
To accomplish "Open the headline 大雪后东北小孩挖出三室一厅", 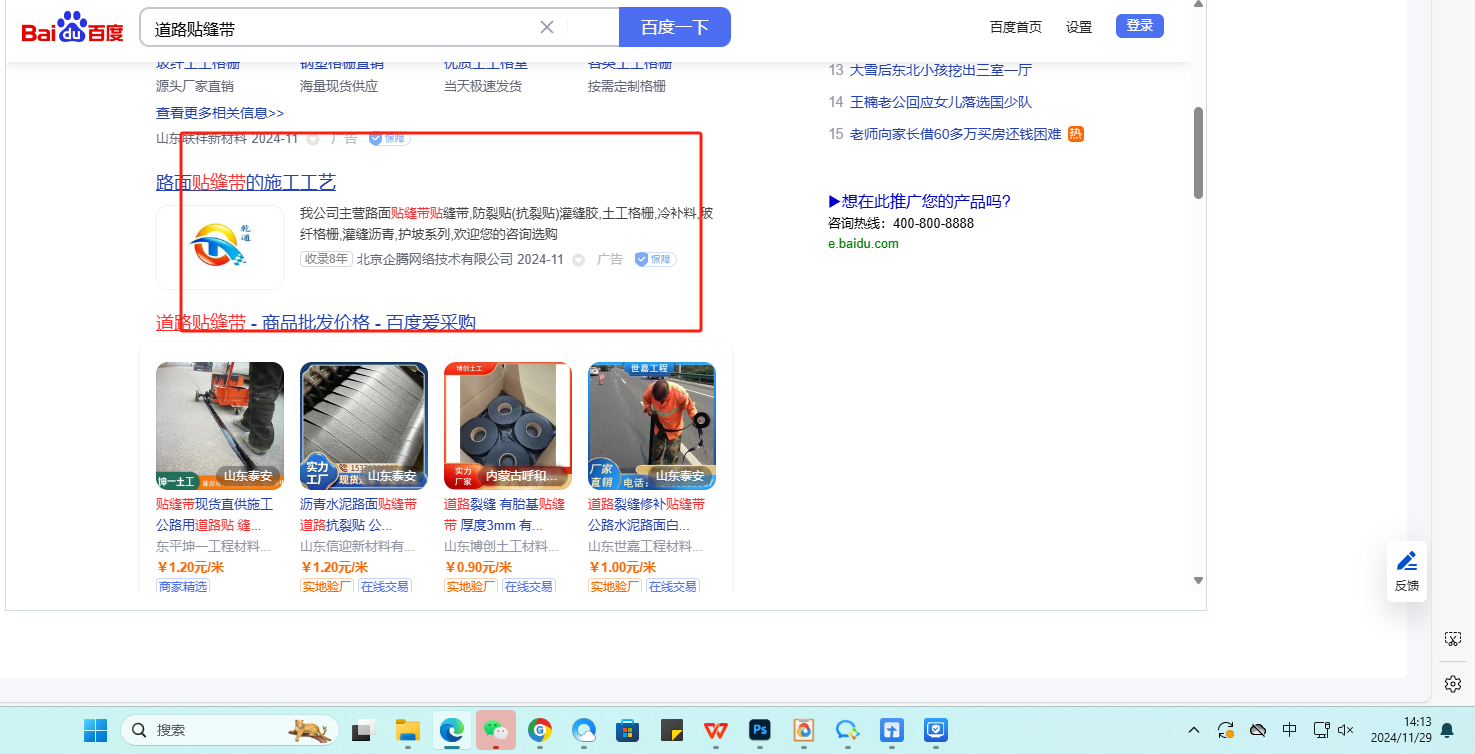I will pos(941,70).
